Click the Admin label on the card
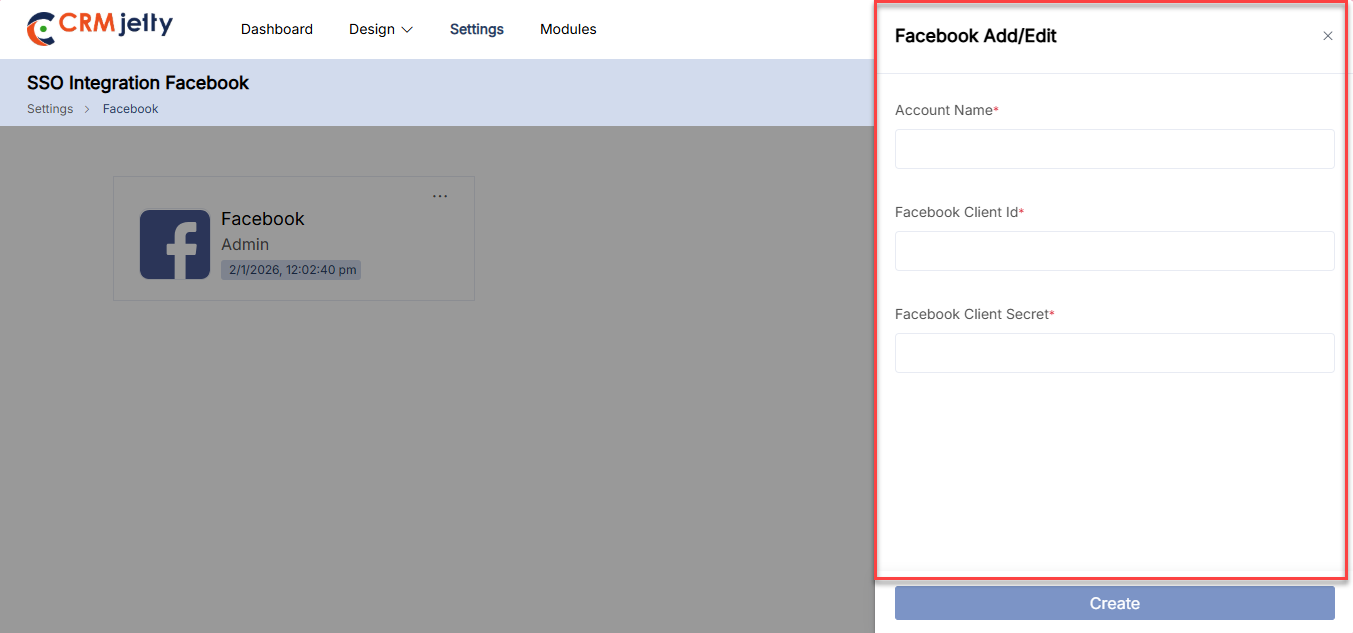 tap(245, 244)
